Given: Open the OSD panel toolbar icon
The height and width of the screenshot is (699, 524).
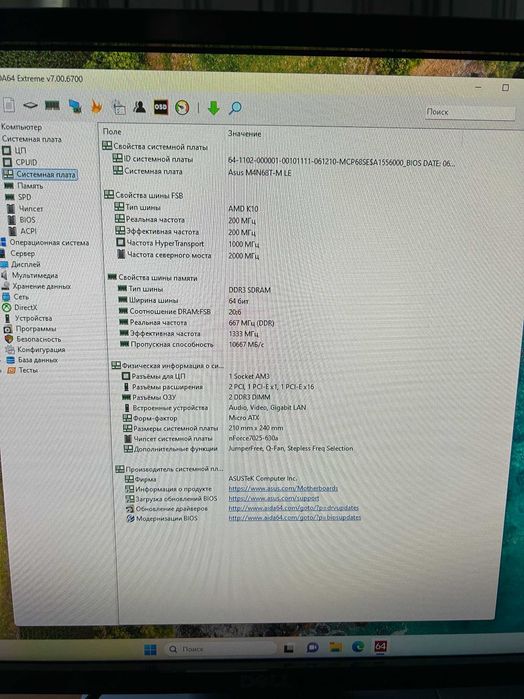Looking at the screenshot, I should (161, 107).
